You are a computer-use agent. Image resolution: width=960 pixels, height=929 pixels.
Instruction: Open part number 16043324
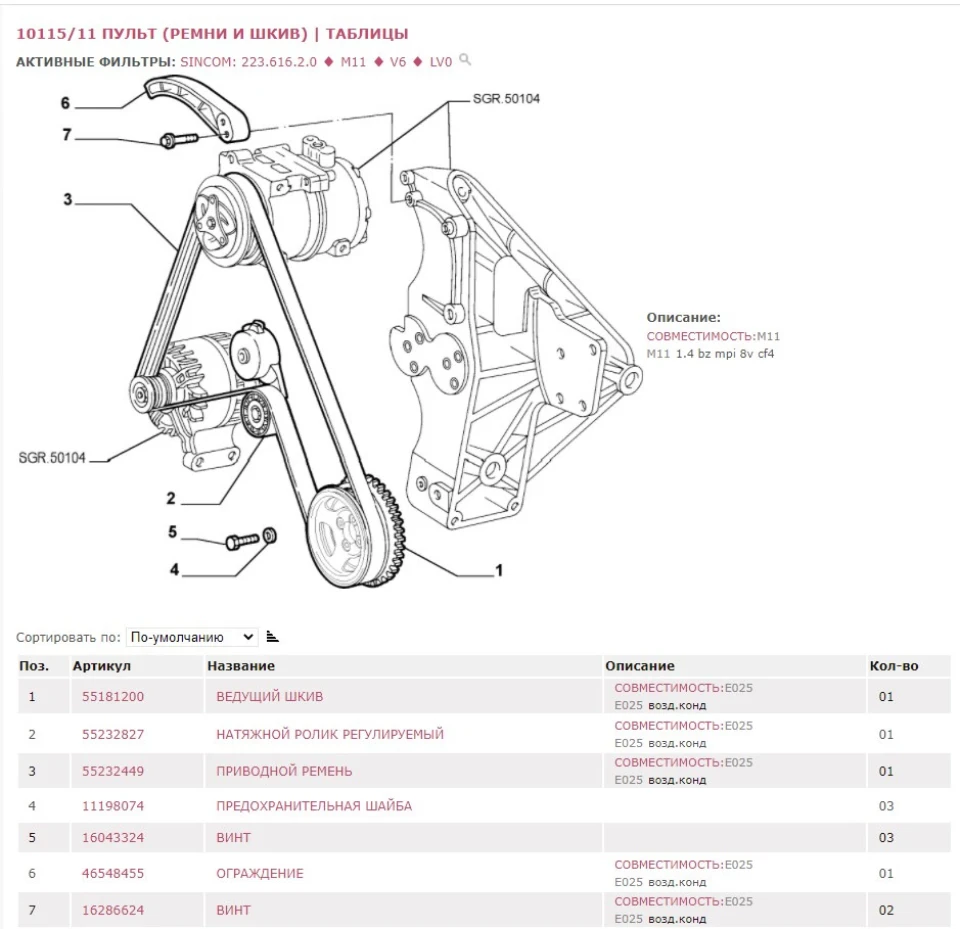113,838
